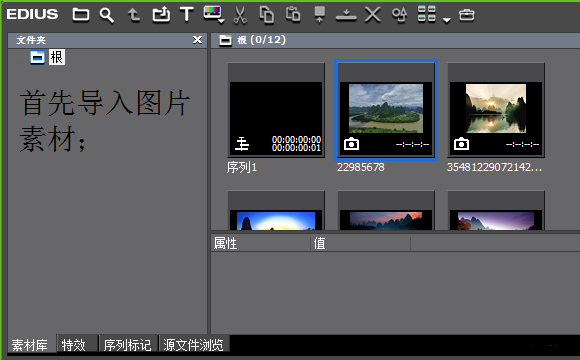Select the 序列1 sequence thumbnail
Image resolution: width=580 pixels, height=360 pixels.
pyautogui.click(x=276, y=110)
